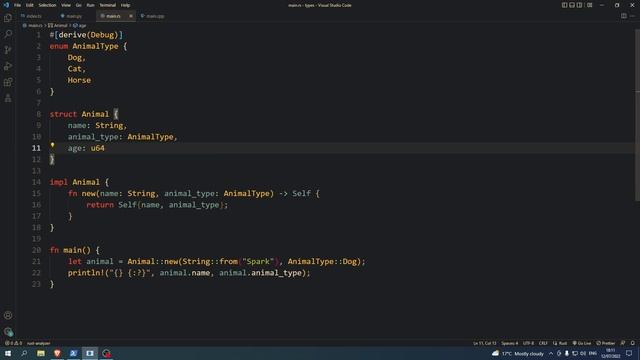Switch to the first editor tab
The image size is (640, 360).
pyautogui.click(x=34, y=16)
